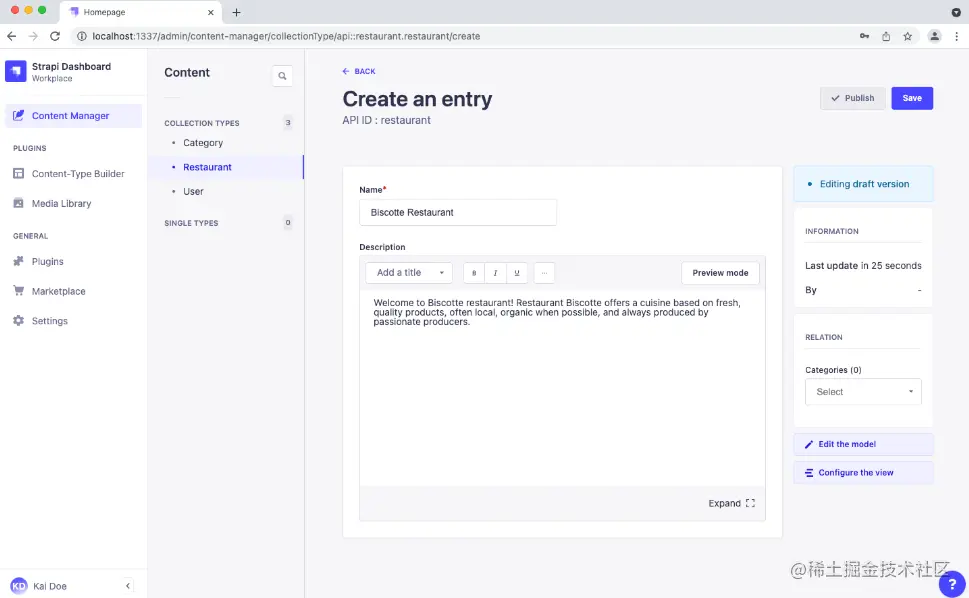The height and width of the screenshot is (598, 969).
Task: Click the Create an entry heading
Action: [x=417, y=99]
